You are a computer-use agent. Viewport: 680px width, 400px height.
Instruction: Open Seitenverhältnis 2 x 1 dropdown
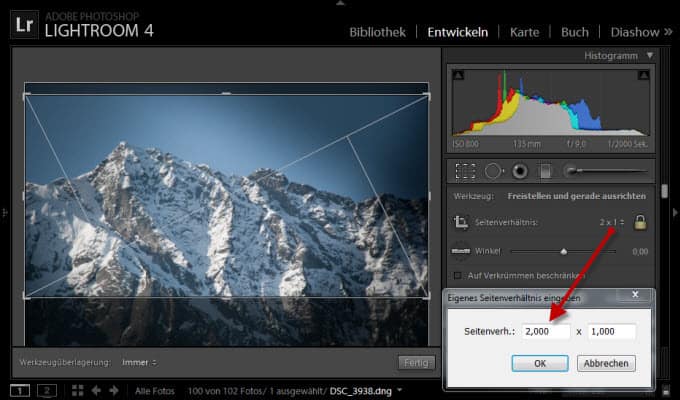(611, 222)
